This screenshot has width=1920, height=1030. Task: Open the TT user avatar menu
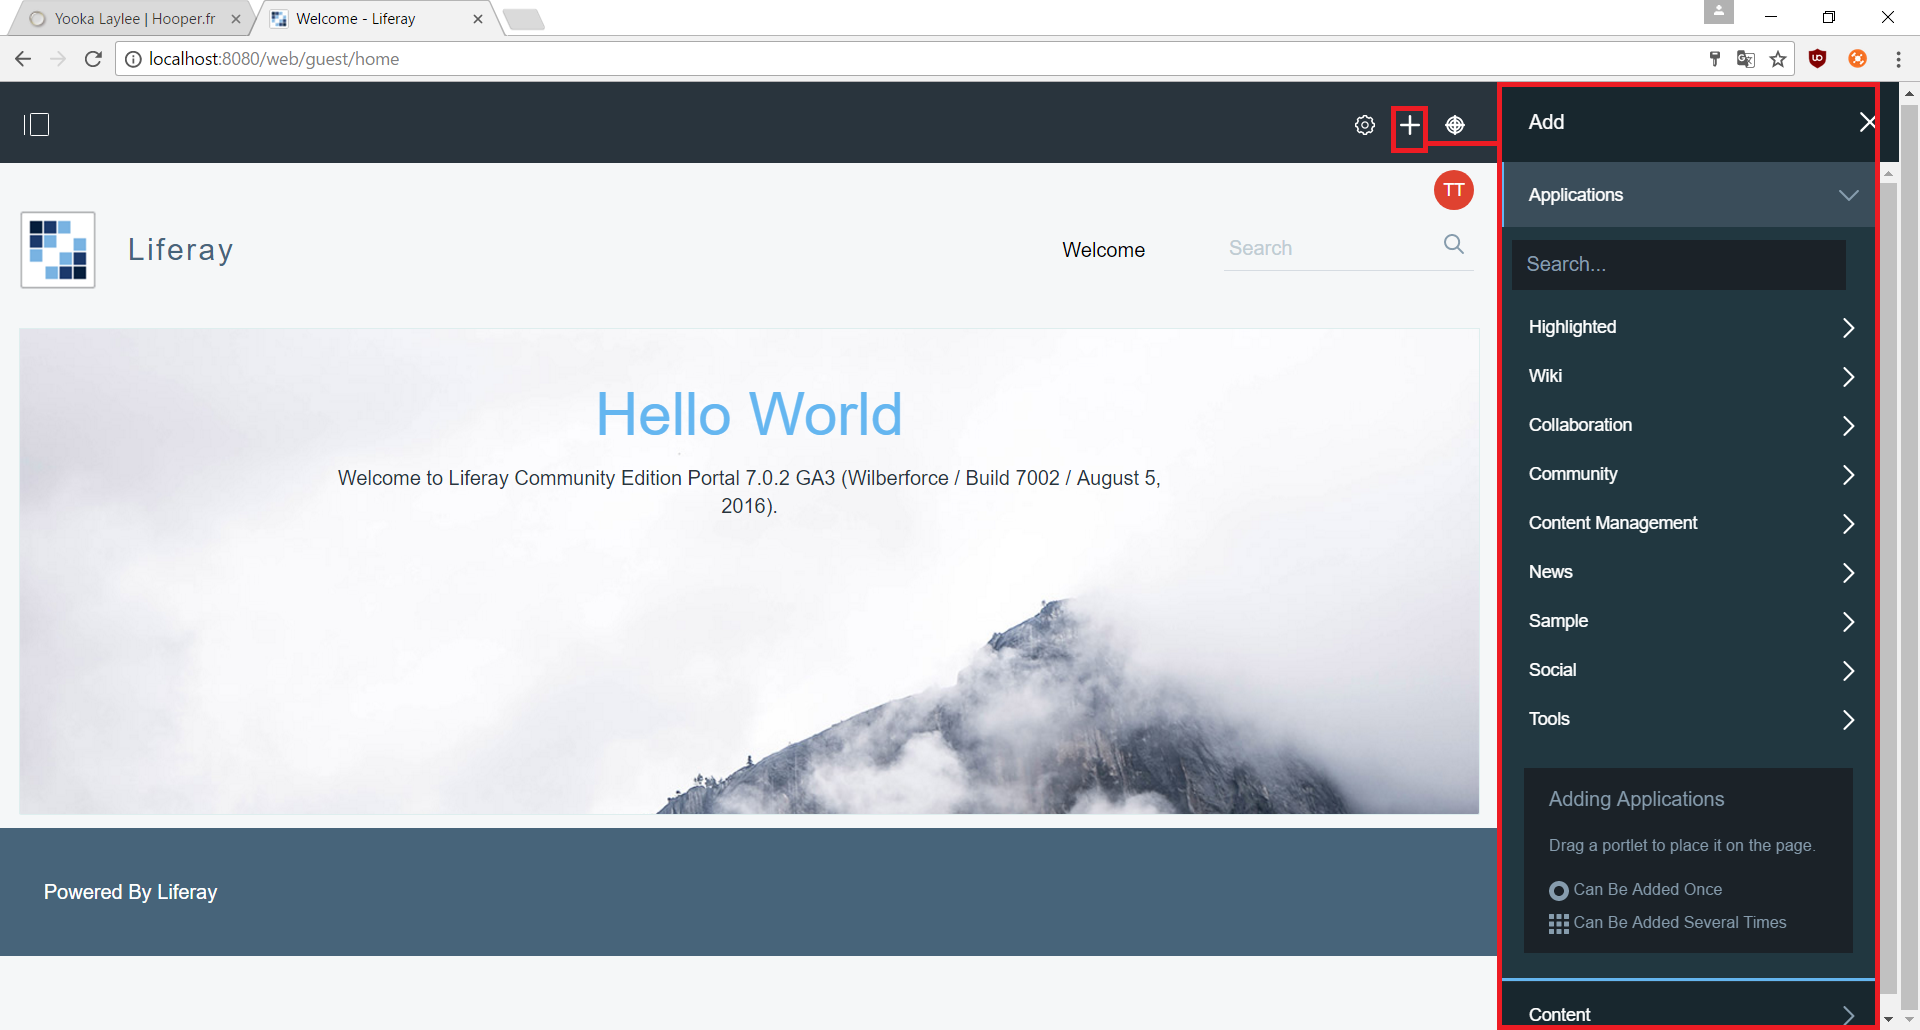click(1453, 190)
